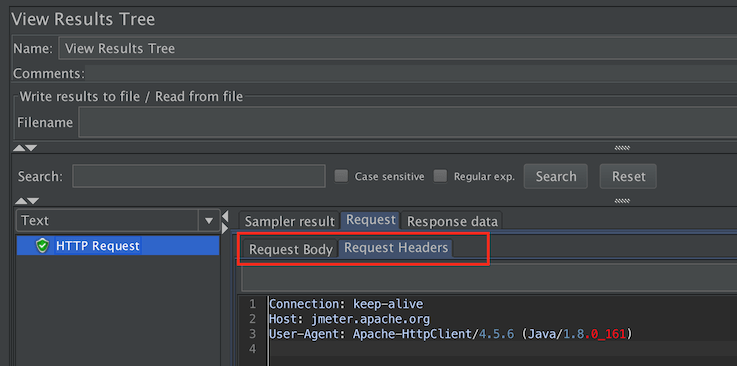737x366 pixels.
Task: Switch to the Sampler result tab
Action: pyautogui.click(x=290, y=221)
